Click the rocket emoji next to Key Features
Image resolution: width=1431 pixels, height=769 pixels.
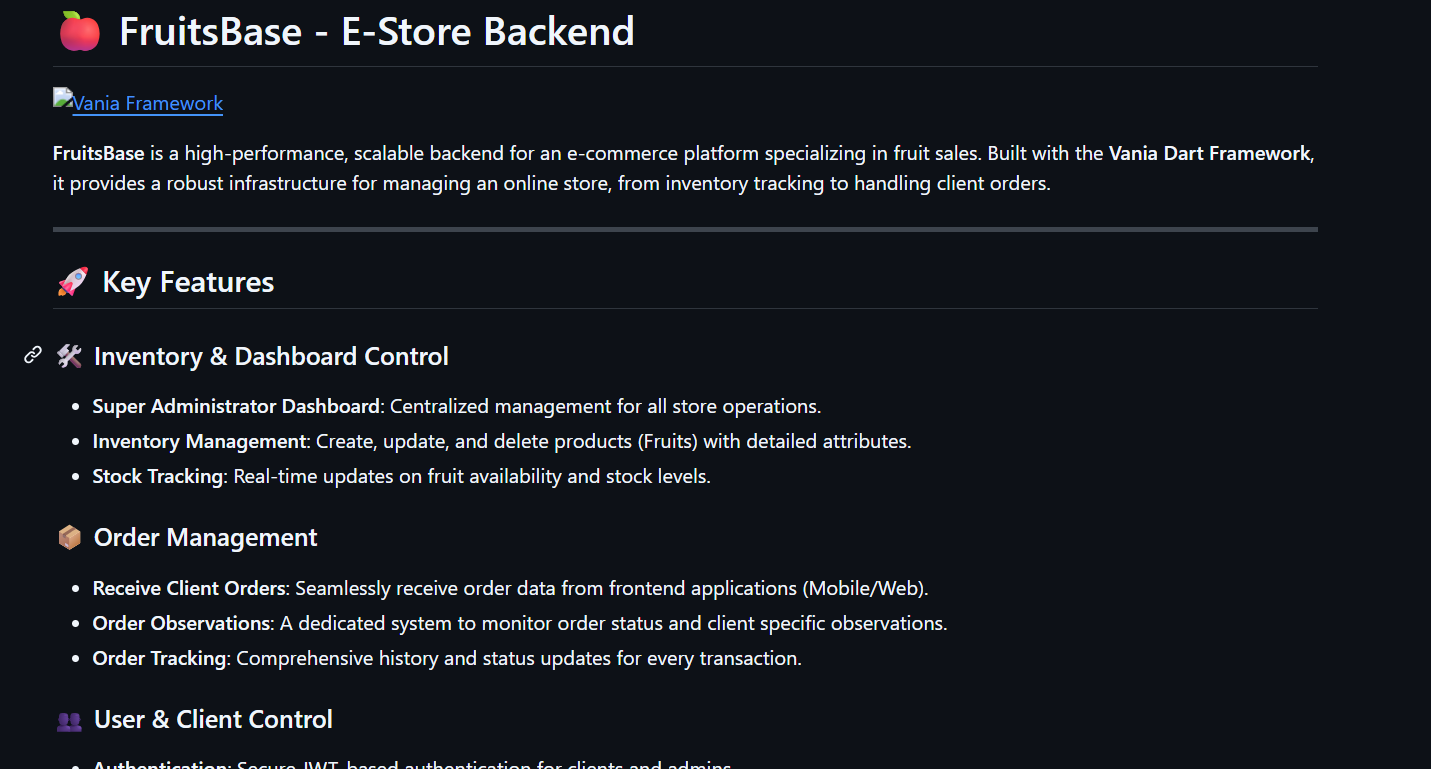tap(72, 282)
